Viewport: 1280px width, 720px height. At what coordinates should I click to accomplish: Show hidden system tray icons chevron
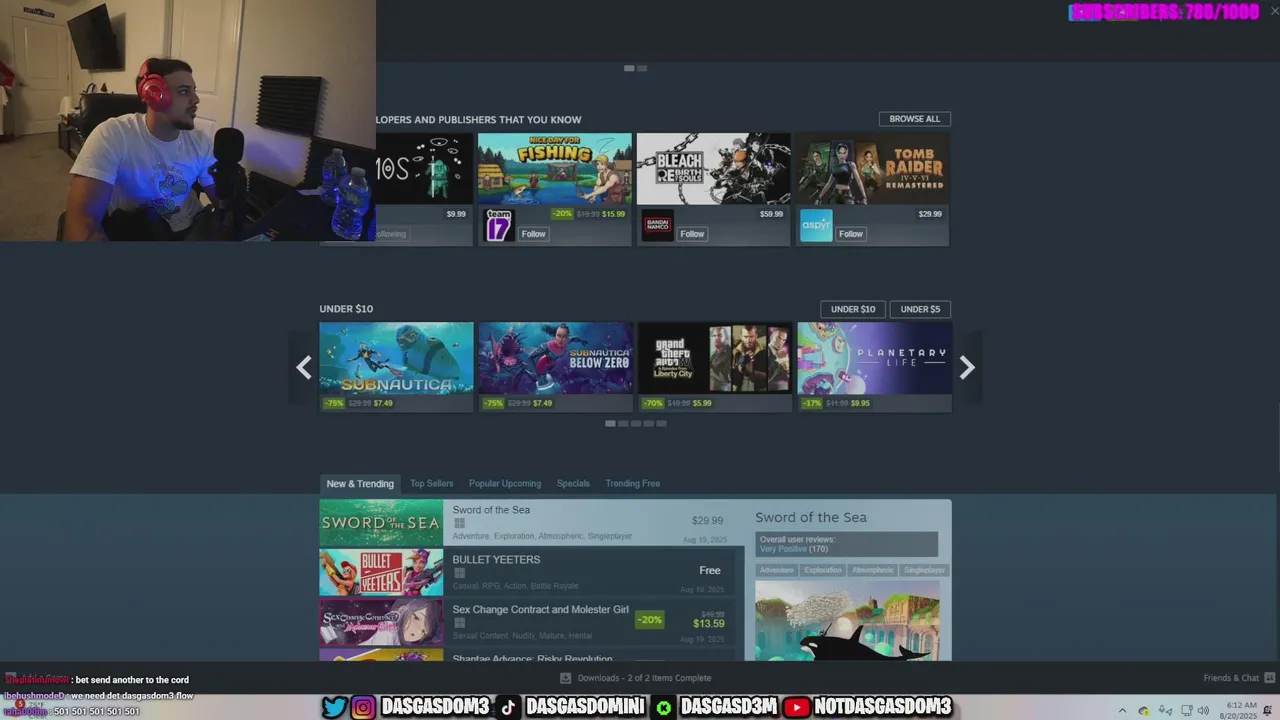pos(1122,711)
